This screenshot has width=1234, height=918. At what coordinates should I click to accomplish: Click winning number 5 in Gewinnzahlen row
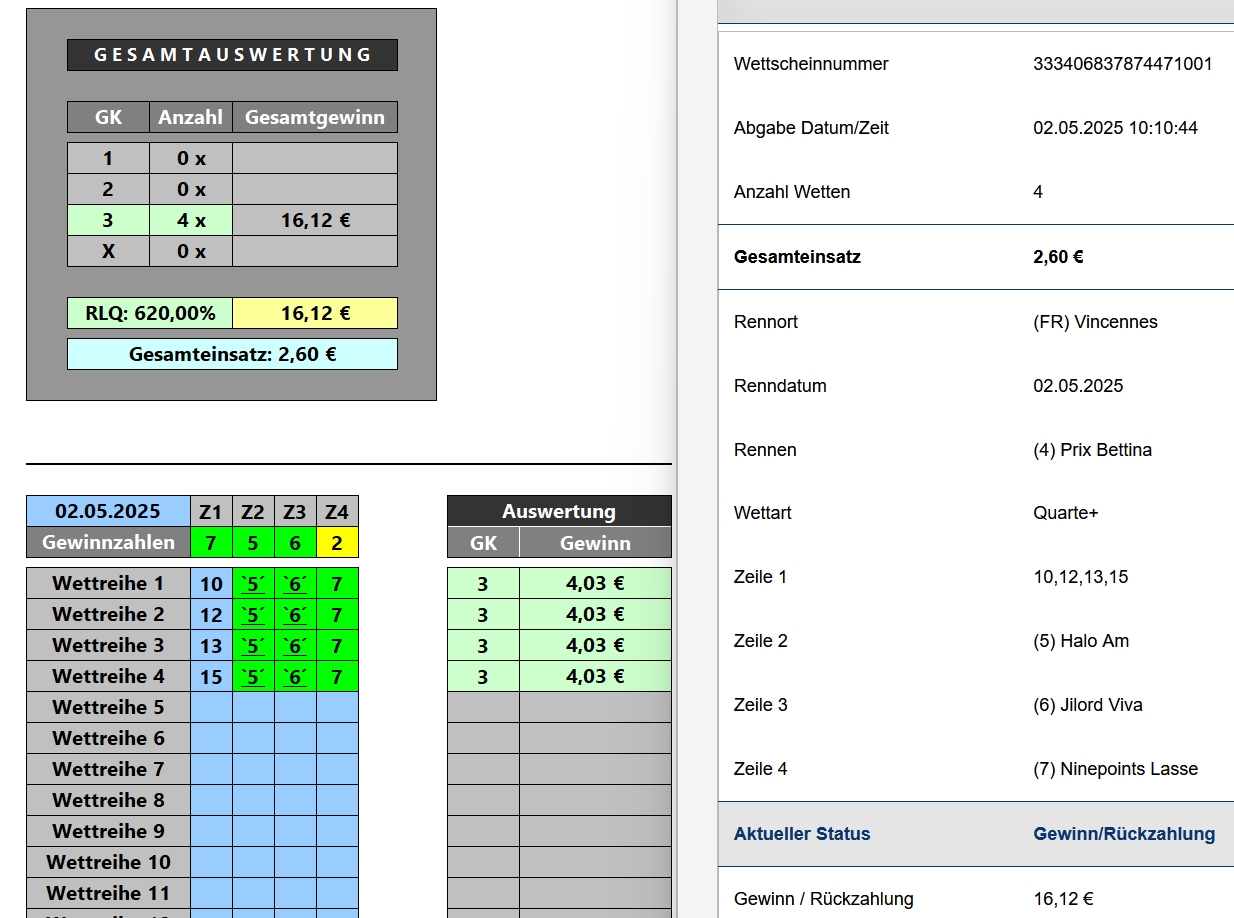tap(253, 542)
